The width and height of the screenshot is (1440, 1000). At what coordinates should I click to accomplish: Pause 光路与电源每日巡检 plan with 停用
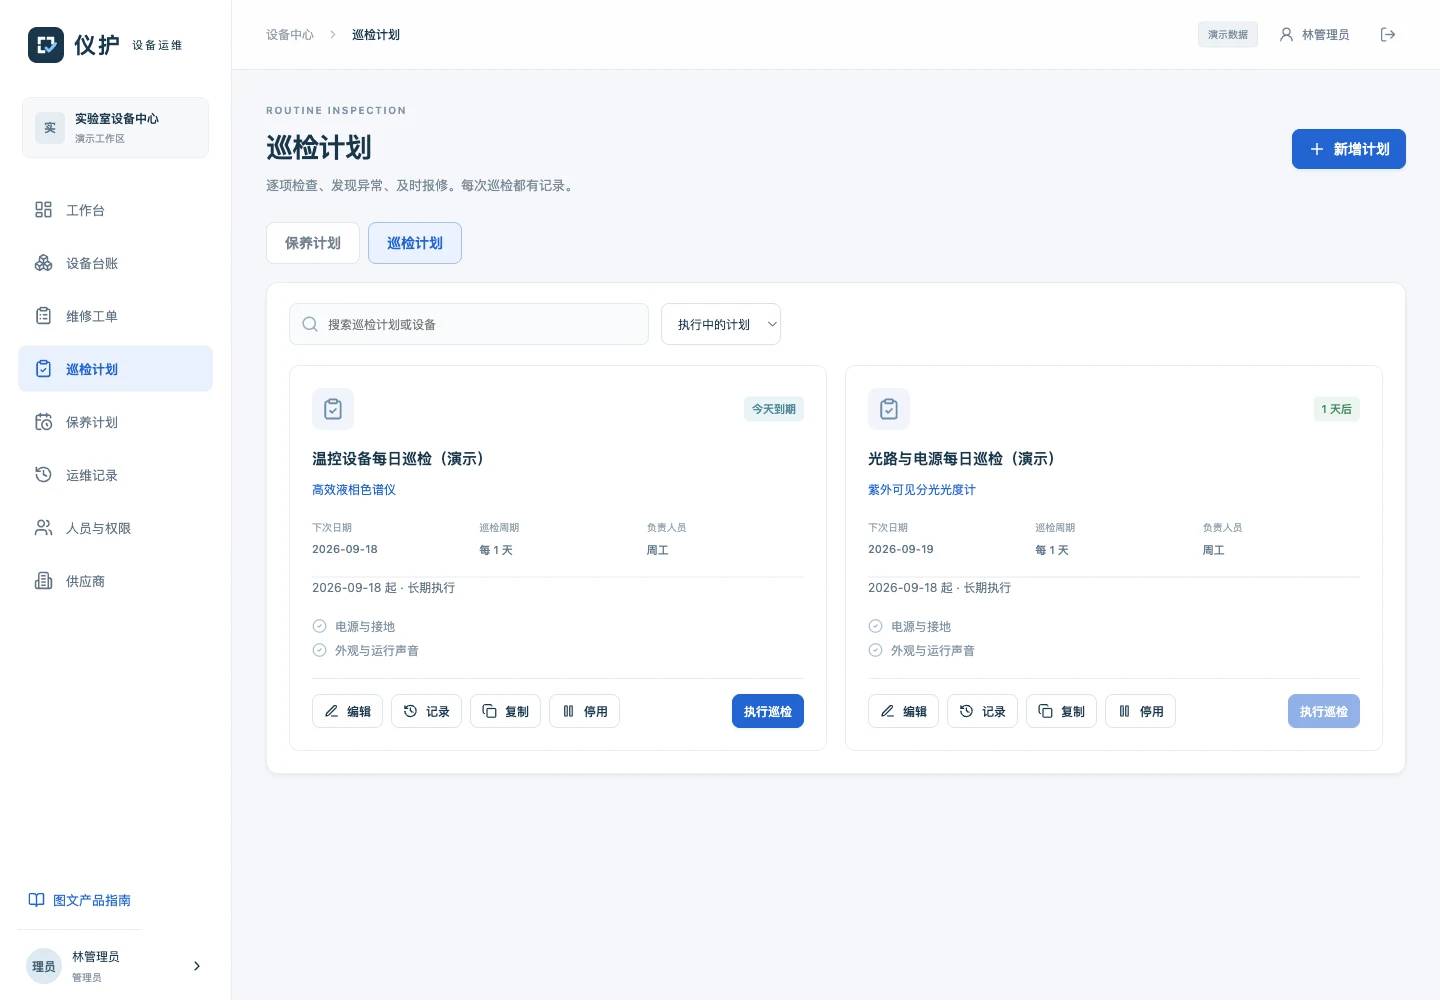1140,711
